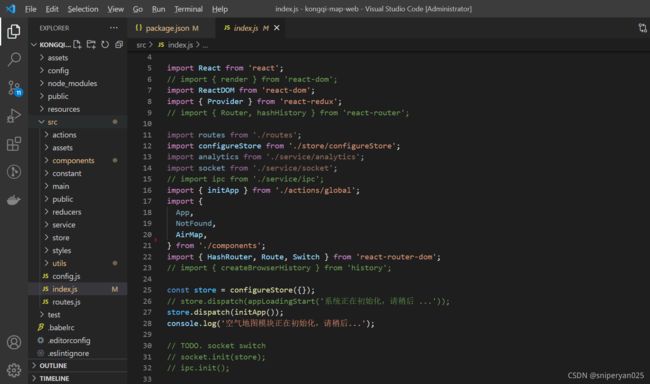Click the configureStore({}) call on line 25

click(272, 290)
